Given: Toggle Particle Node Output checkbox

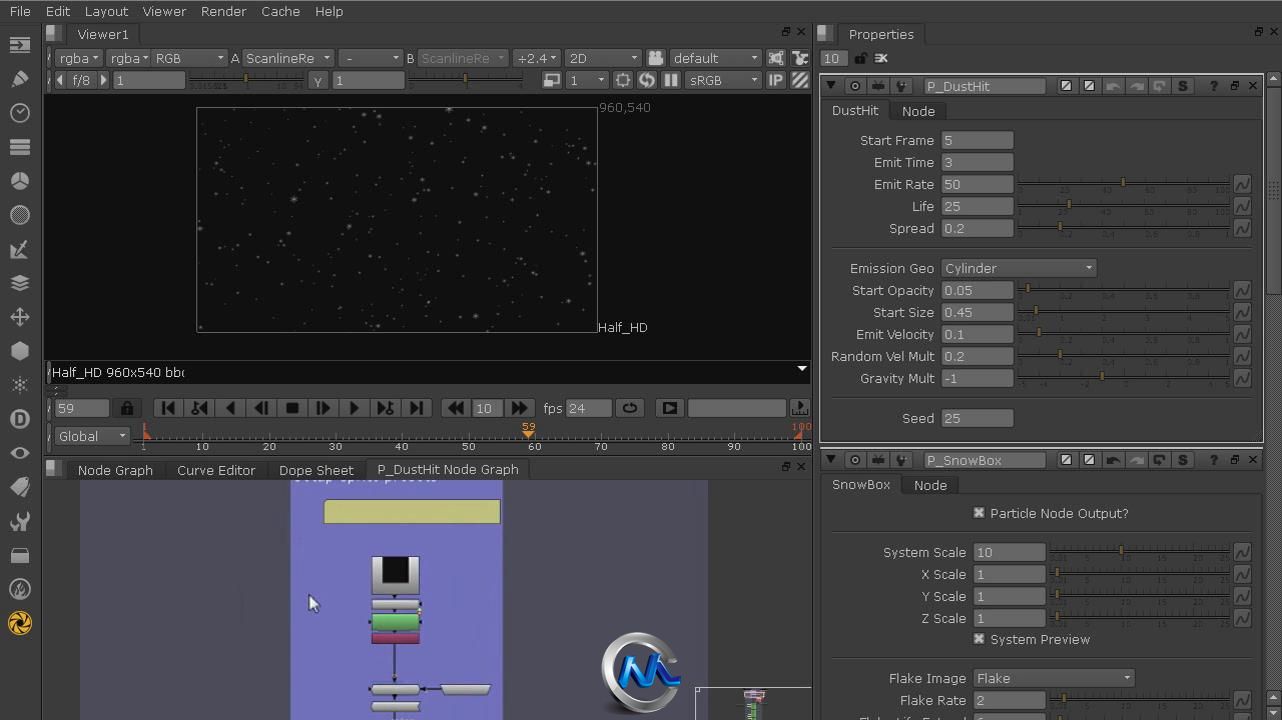Looking at the screenshot, I should [x=979, y=513].
